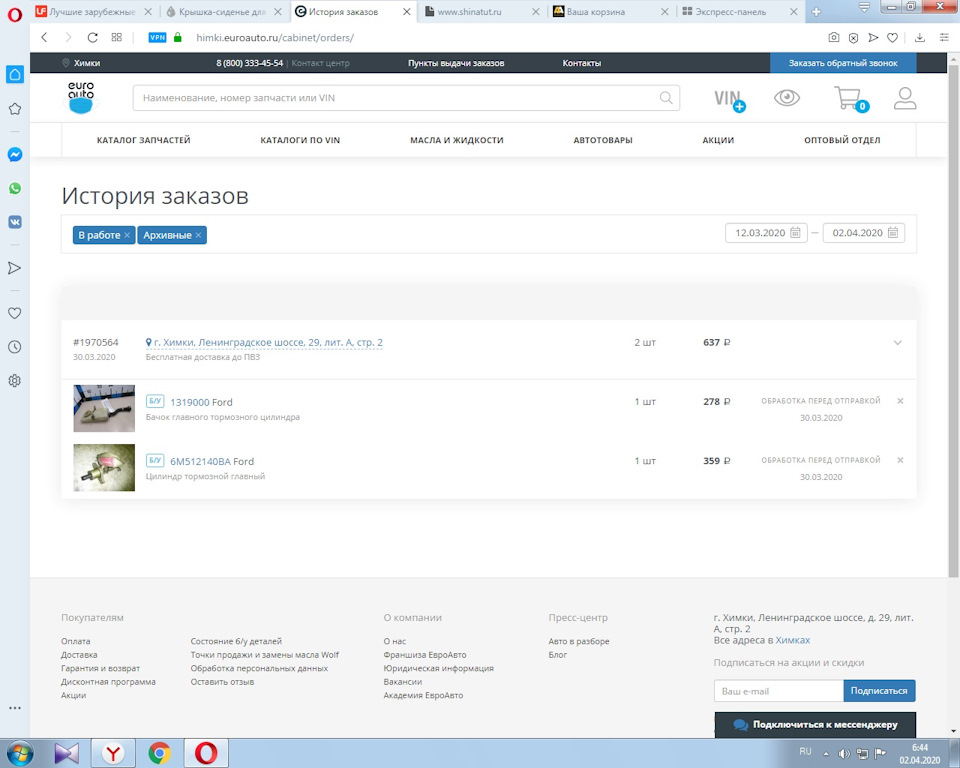Screen dimensions: 960x768
Task: Open heart pinboards icon in sidebar
Action: tap(15, 313)
